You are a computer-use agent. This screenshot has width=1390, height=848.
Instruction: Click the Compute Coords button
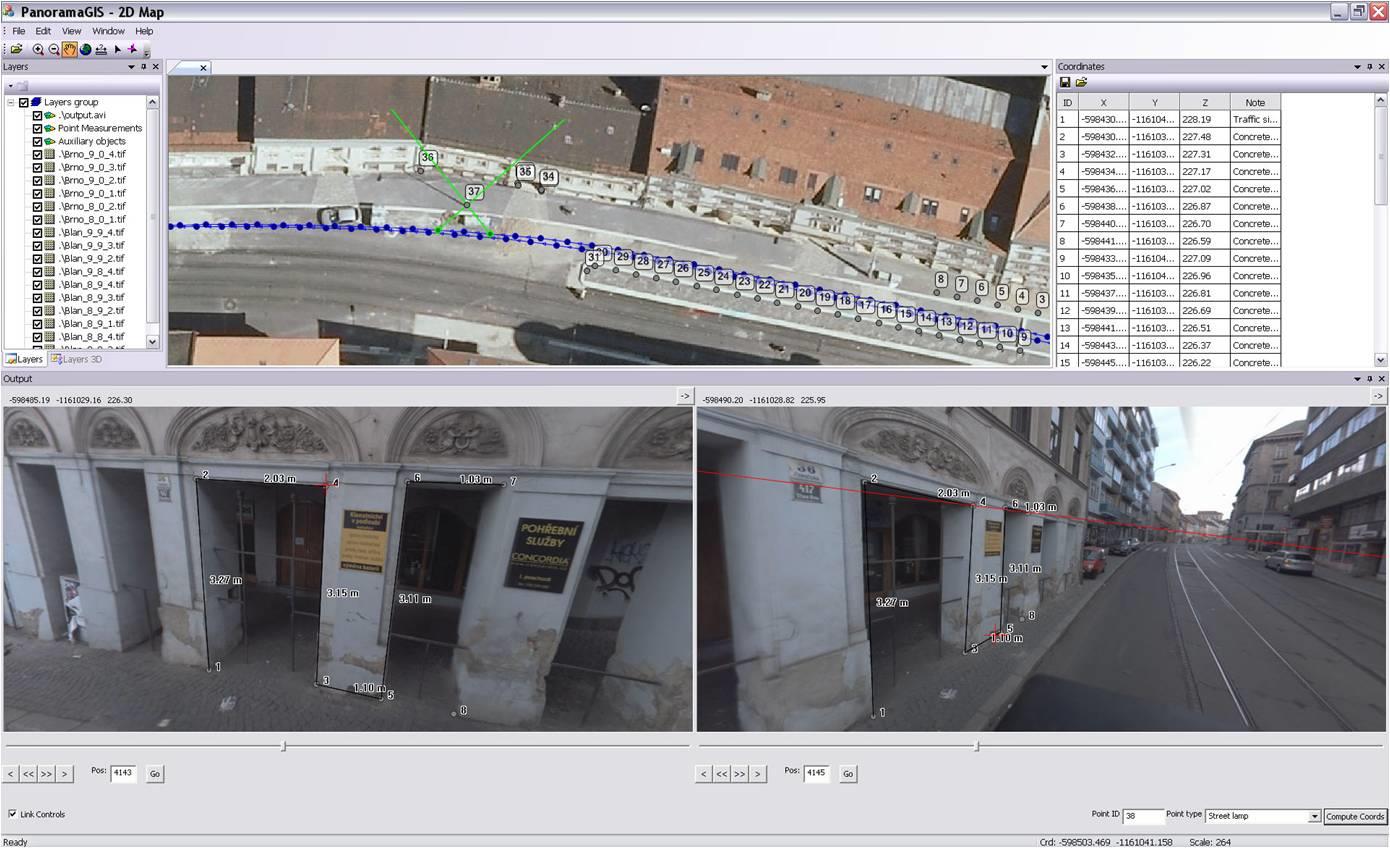click(1355, 817)
